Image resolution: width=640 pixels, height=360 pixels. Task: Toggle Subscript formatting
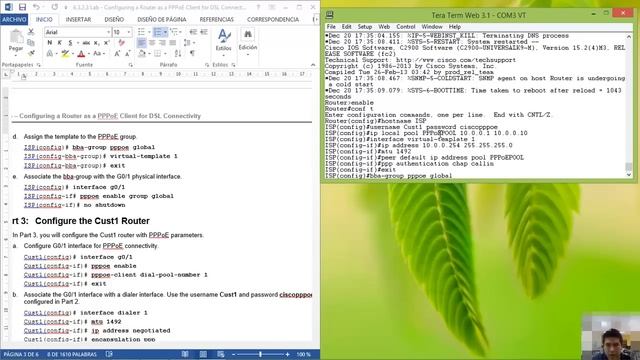click(x=96, y=42)
